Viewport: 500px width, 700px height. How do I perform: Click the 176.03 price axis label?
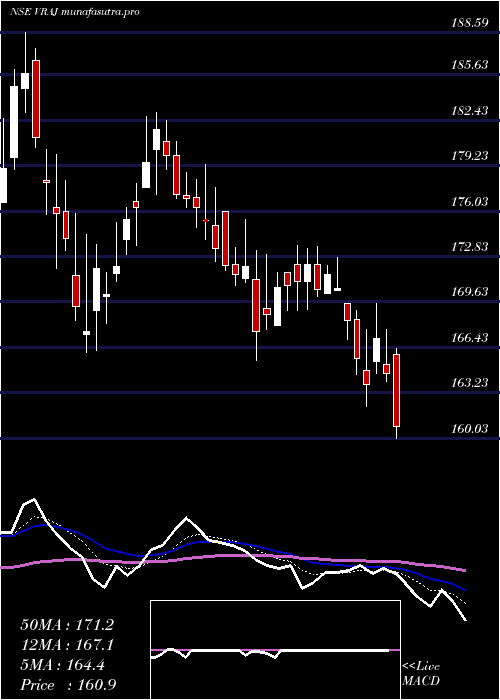pyautogui.click(x=469, y=202)
